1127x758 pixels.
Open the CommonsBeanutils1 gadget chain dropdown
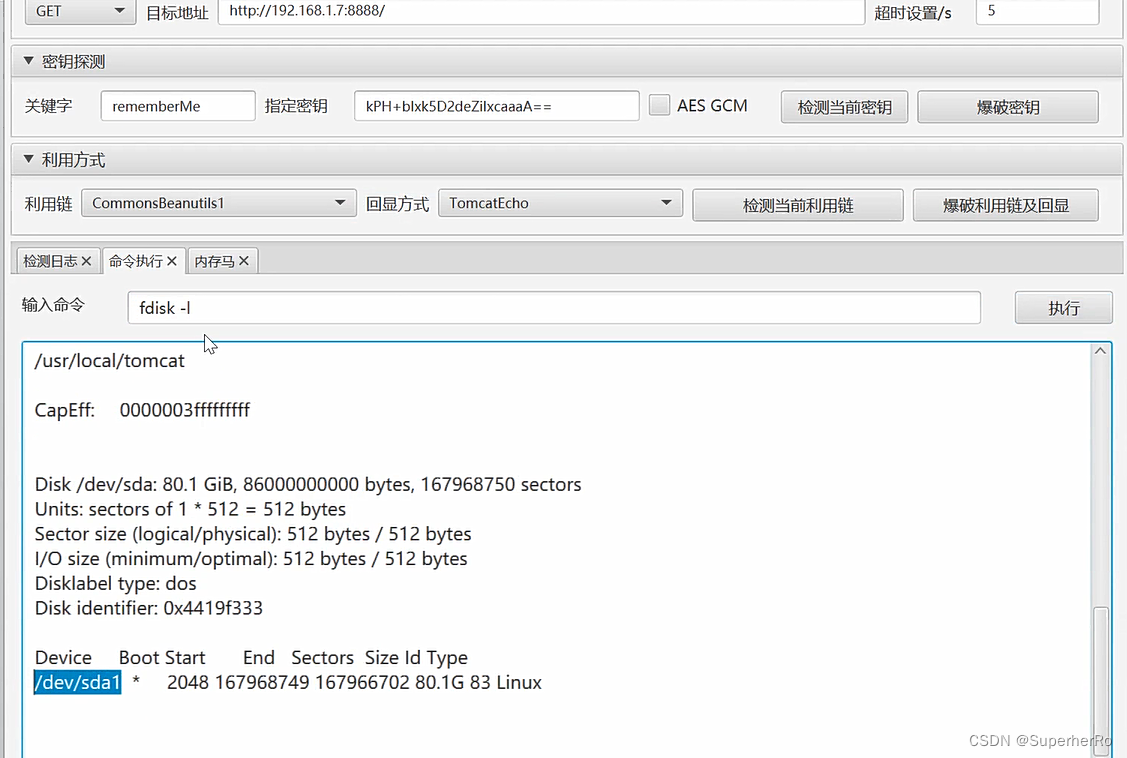coord(218,203)
